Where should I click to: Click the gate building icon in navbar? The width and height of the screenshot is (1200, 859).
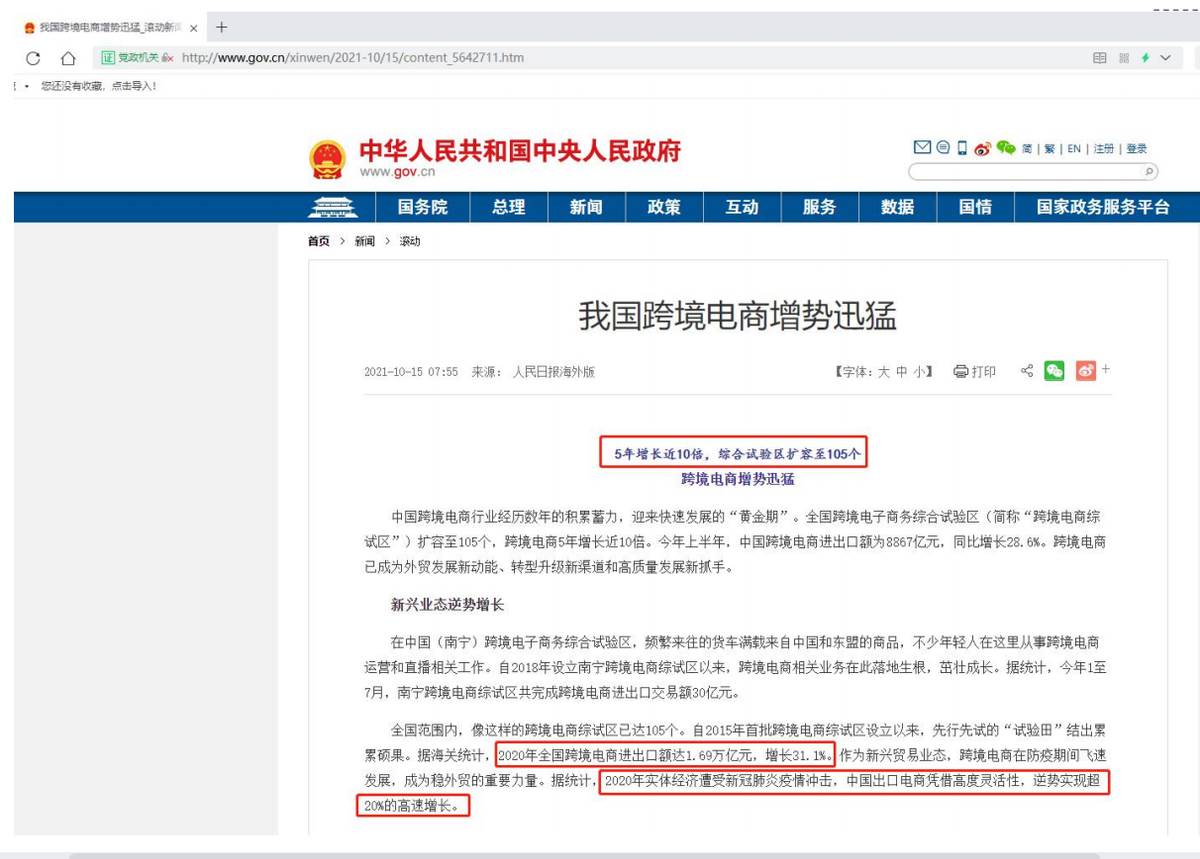[x=333, y=207]
